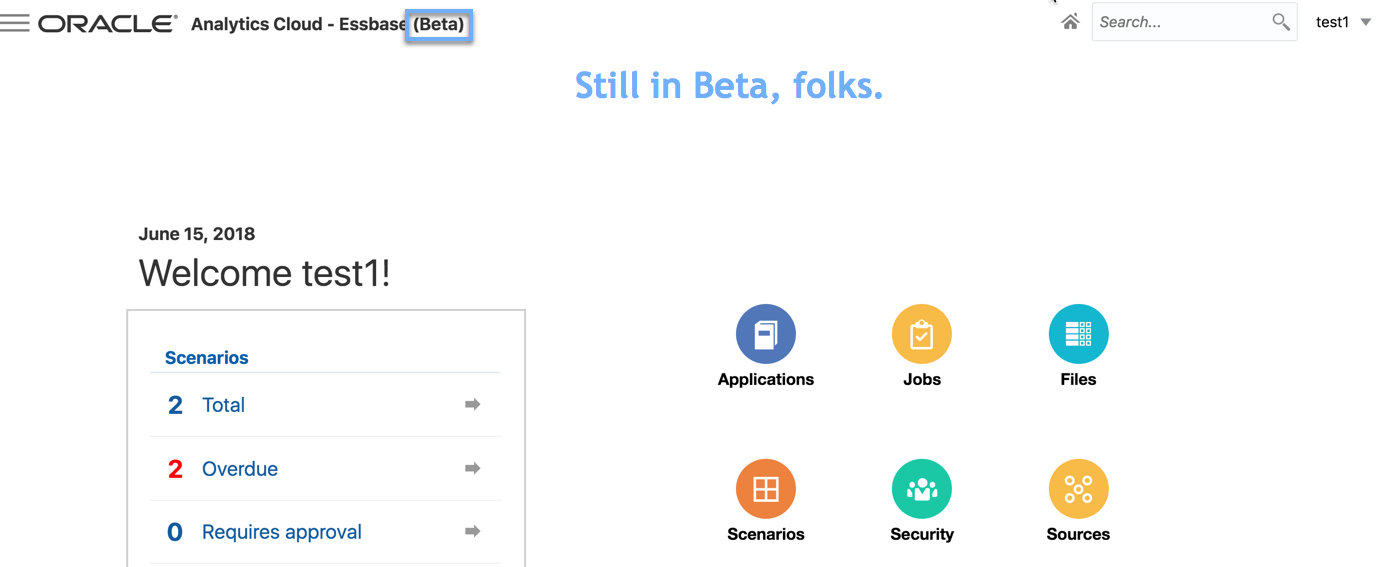Screen dimensions: 1394x567
Task: Open the Scenarios orange icon
Action: point(765,489)
